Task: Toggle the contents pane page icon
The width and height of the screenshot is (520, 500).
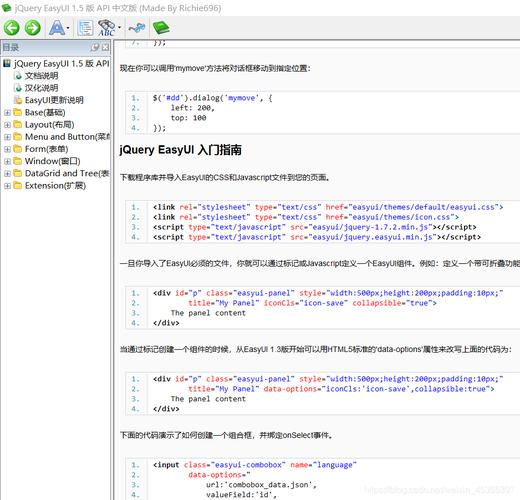Action: coord(85,28)
